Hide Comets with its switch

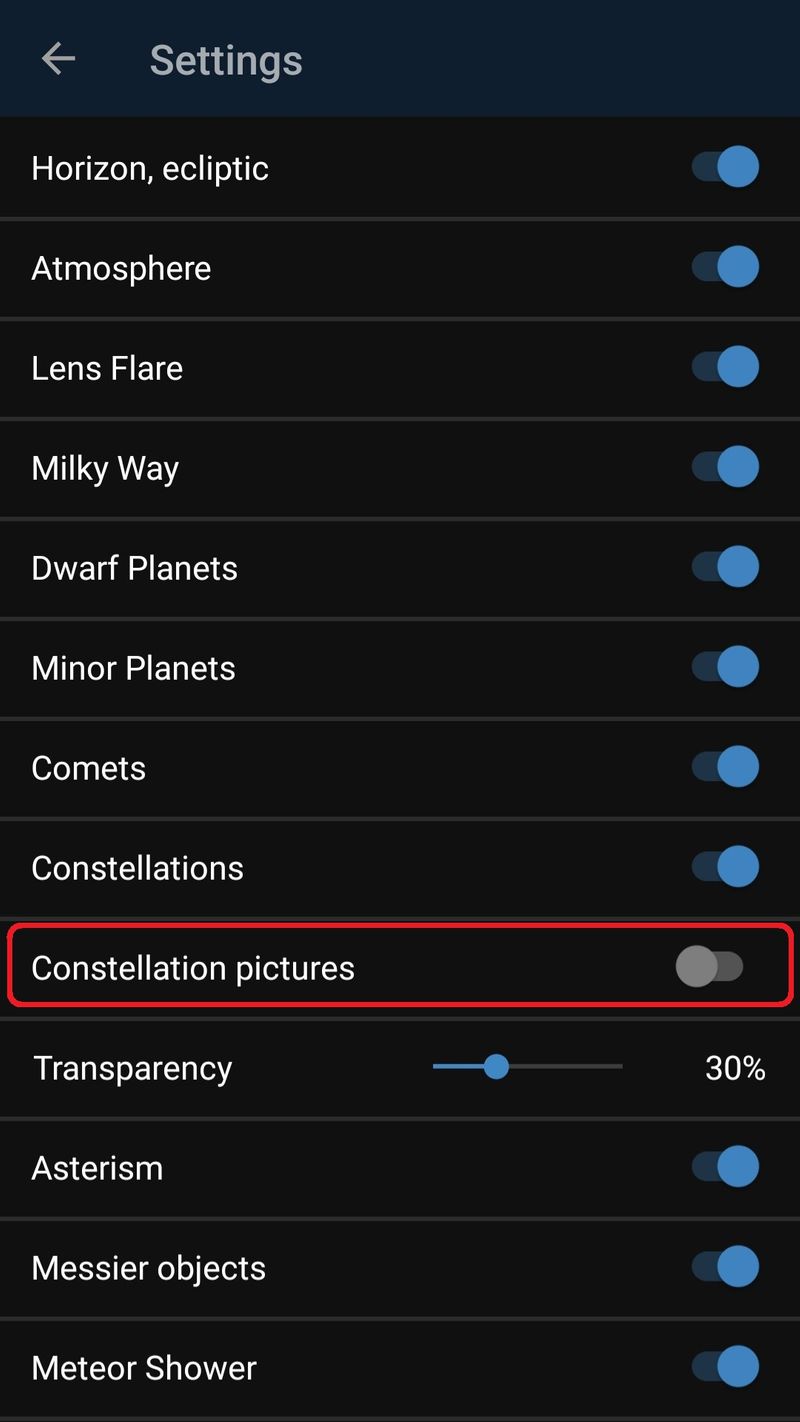pos(725,767)
